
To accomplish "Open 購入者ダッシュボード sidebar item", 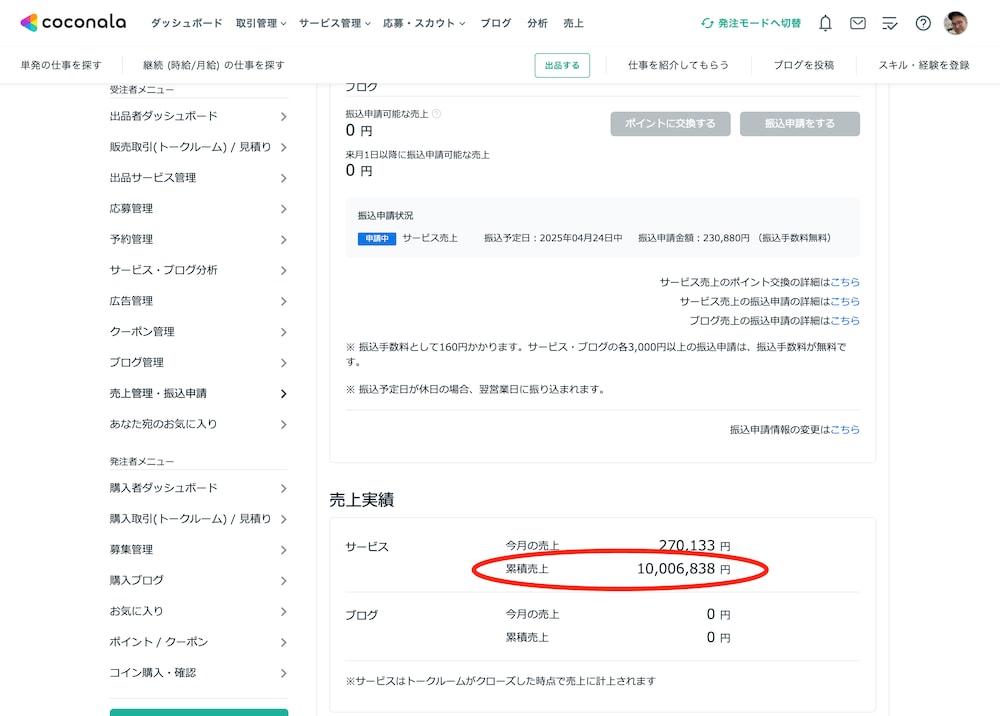I will point(198,488).
